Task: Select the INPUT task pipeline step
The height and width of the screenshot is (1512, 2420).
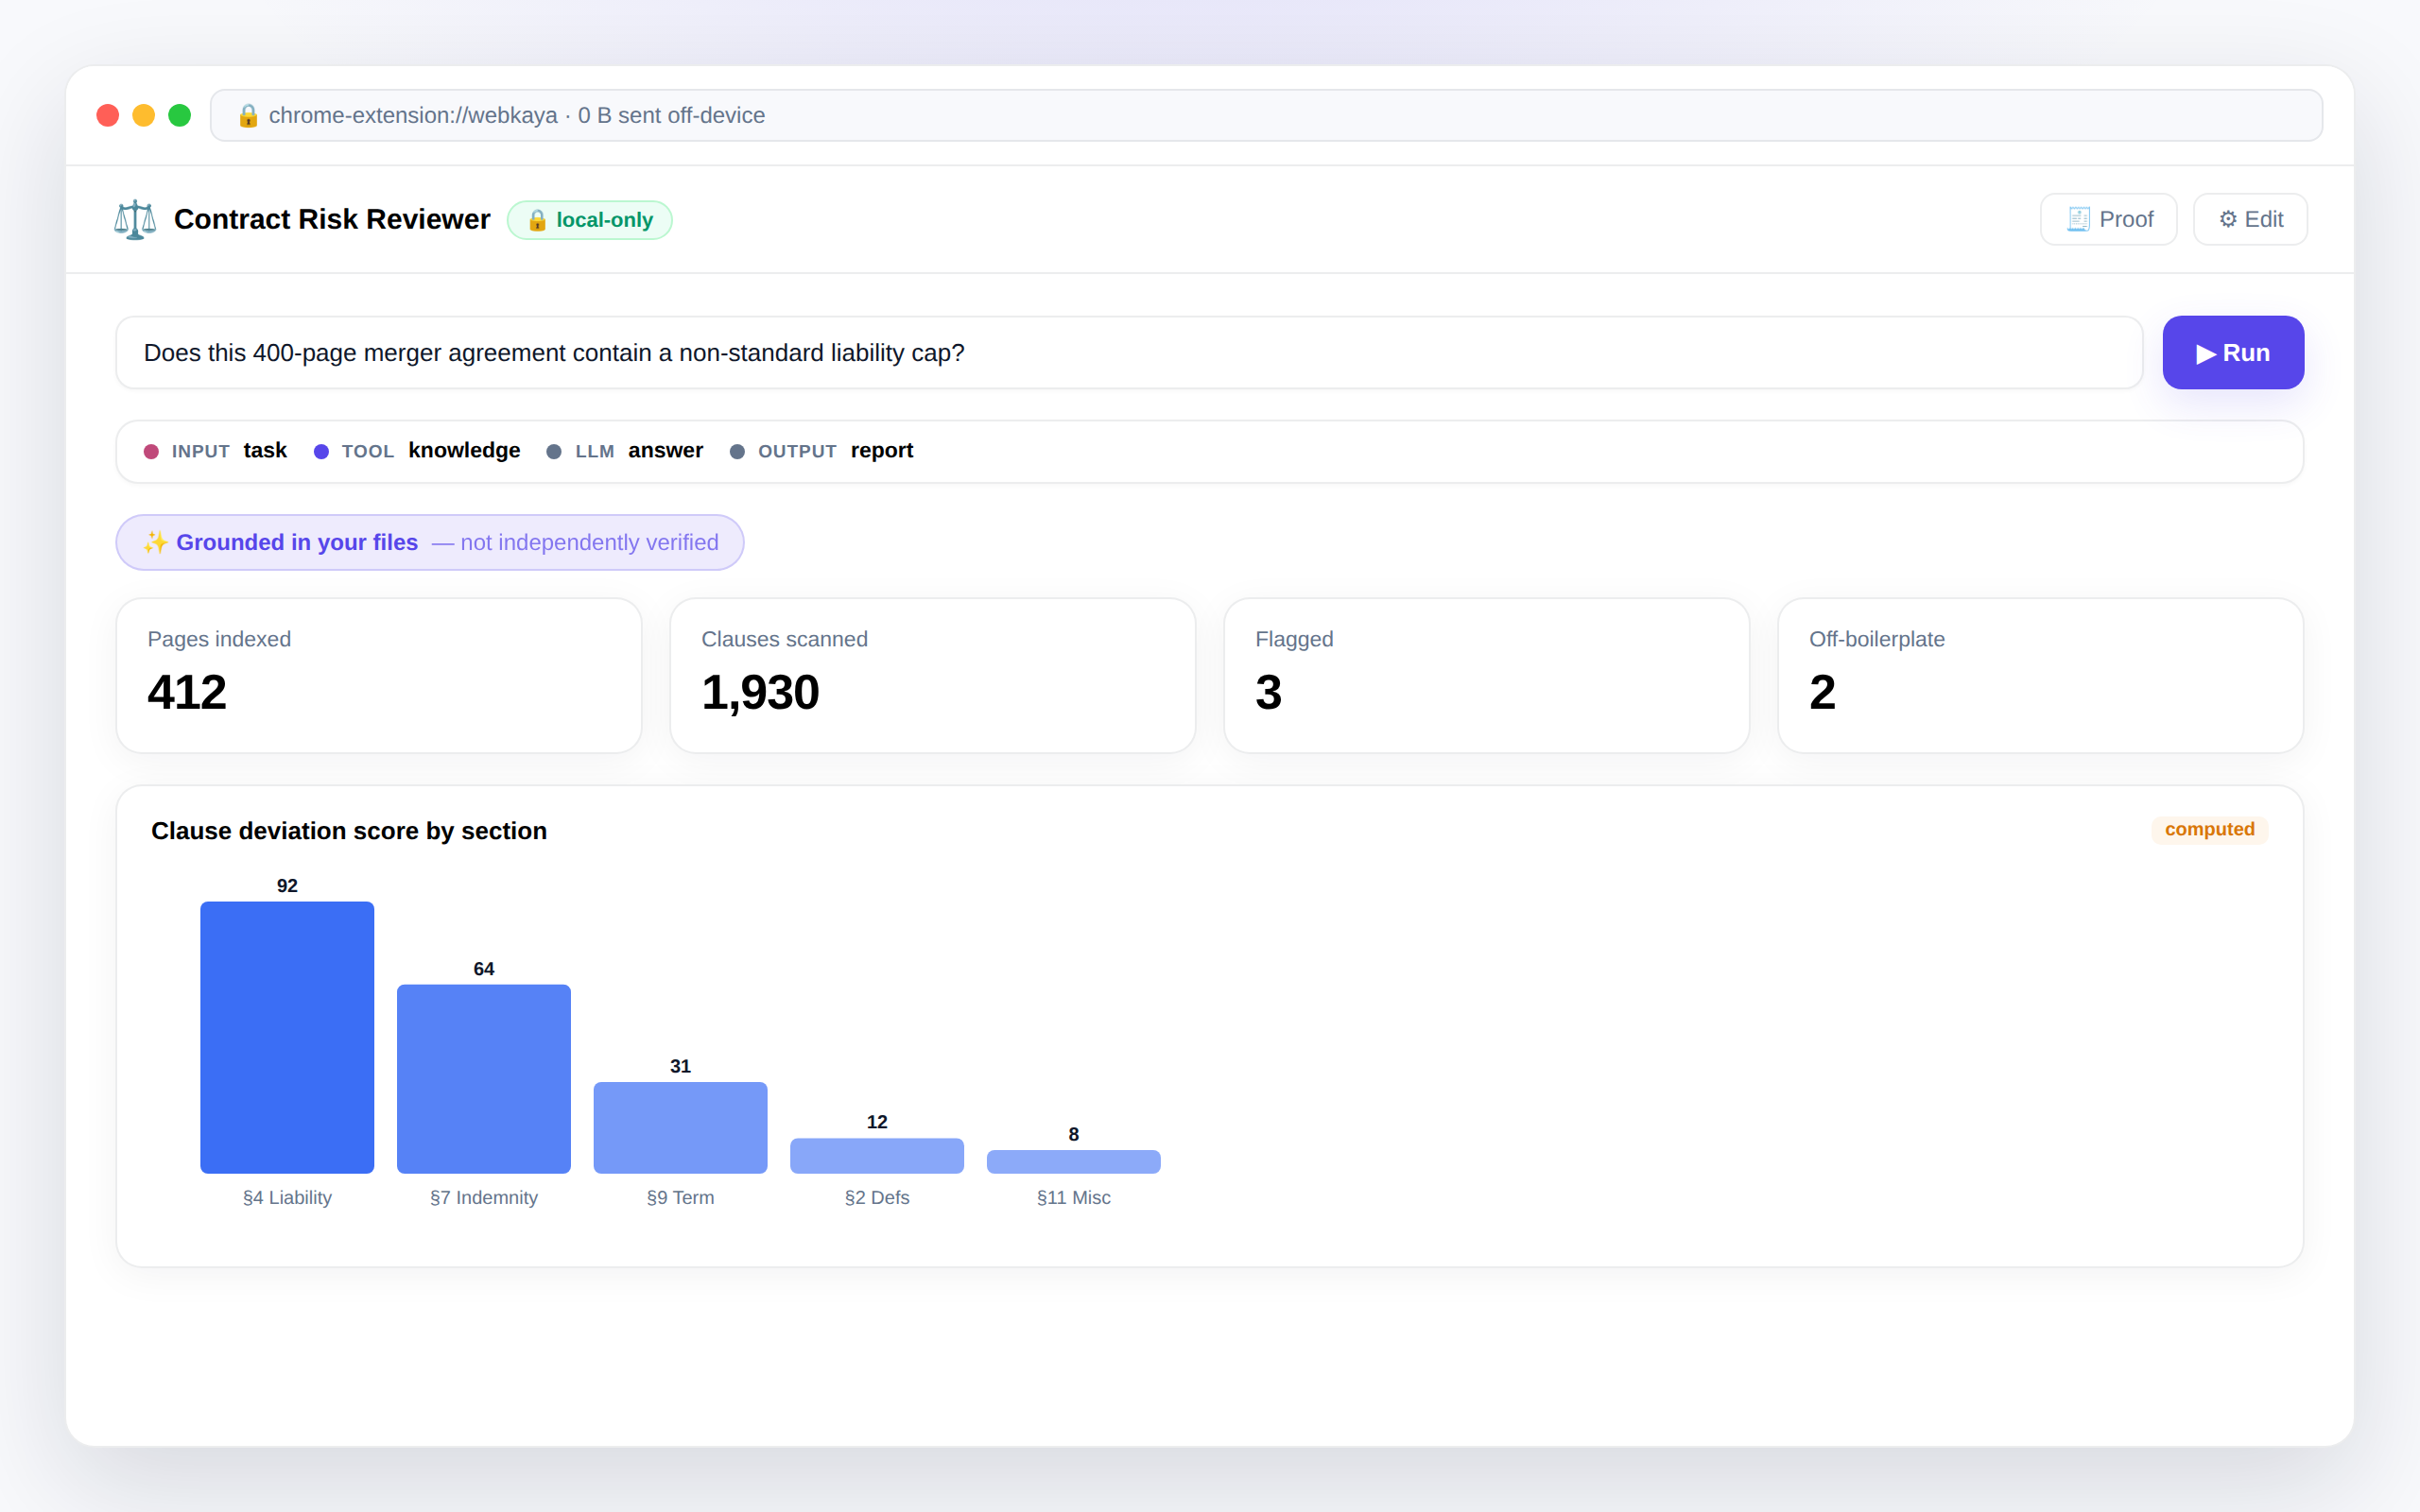Action: (215, 451)
